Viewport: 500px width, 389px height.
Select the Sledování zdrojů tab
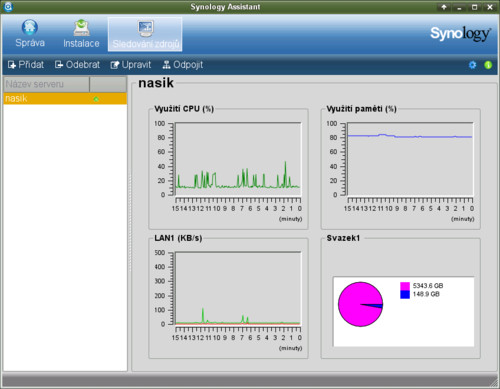click(145, 34)
